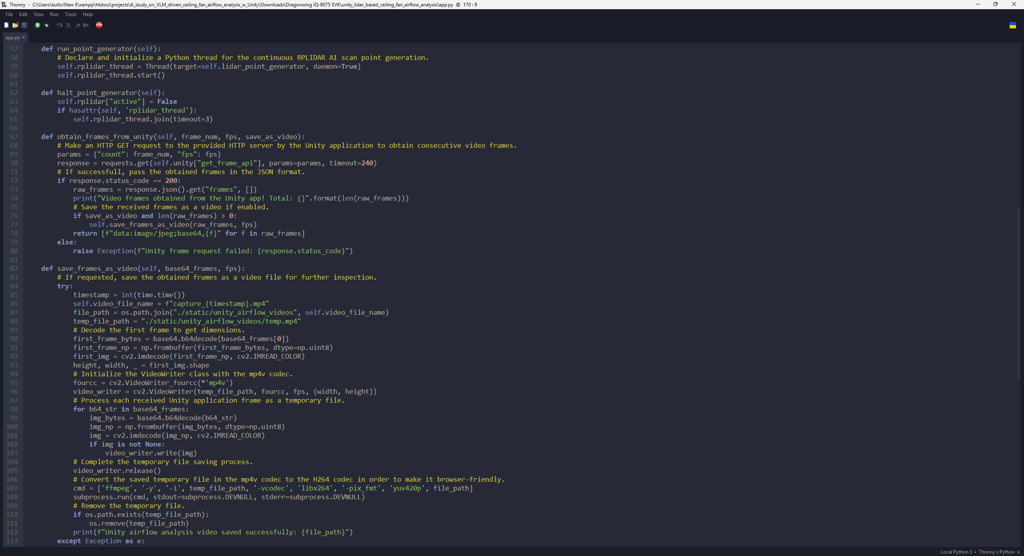The width and height of the screenshot is (1024, 556).
Task: Click on 'def run_point_generator(self):' line
Action: pos(101,49)
